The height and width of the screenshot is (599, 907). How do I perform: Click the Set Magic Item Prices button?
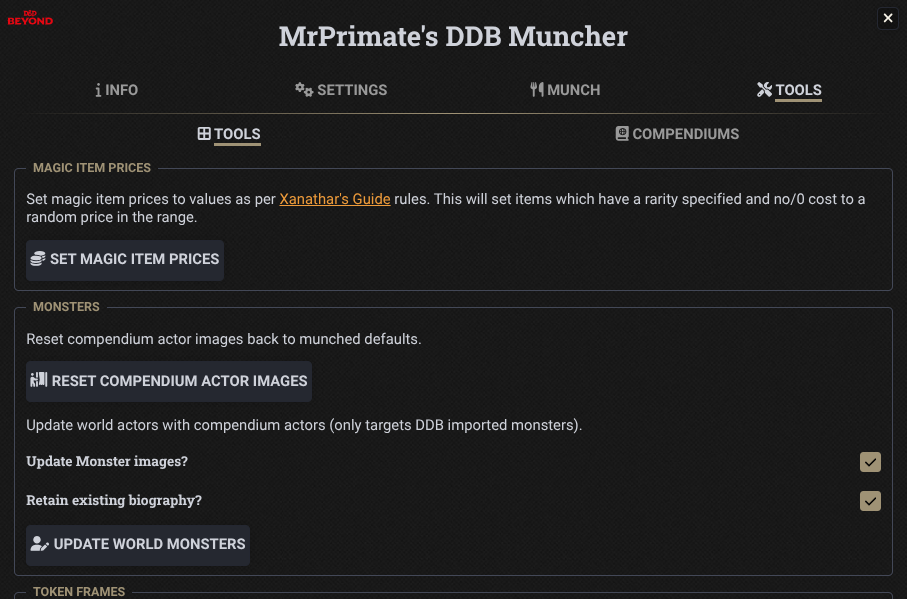click(125, 260)
